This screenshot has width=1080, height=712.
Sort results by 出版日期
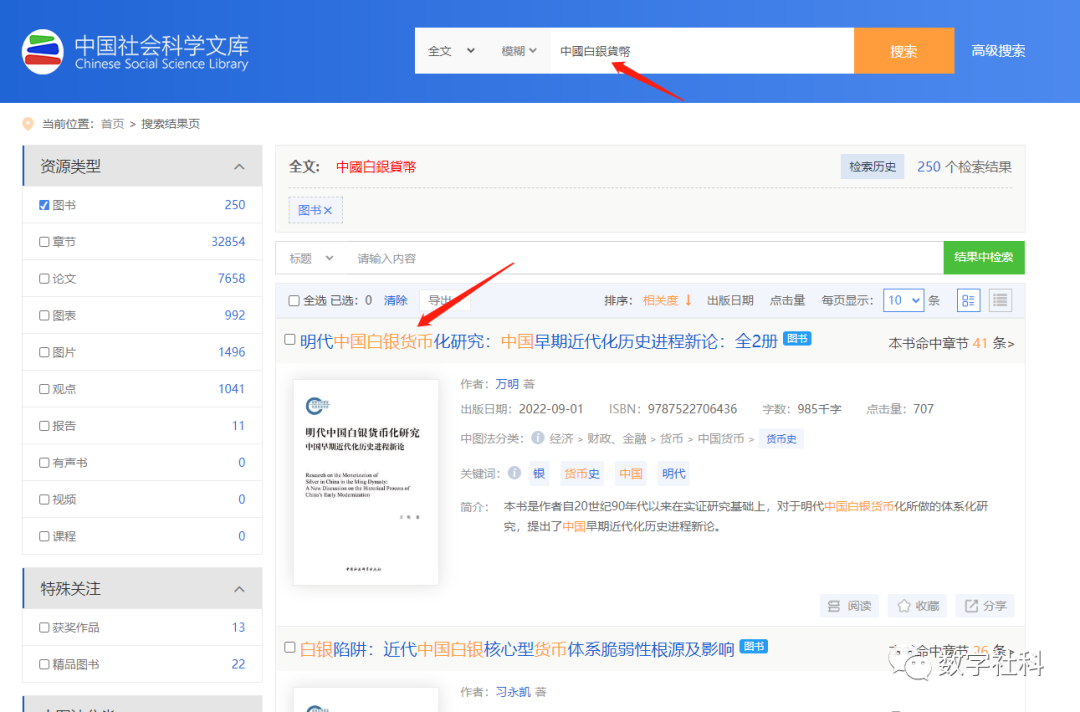click(730, 300)
